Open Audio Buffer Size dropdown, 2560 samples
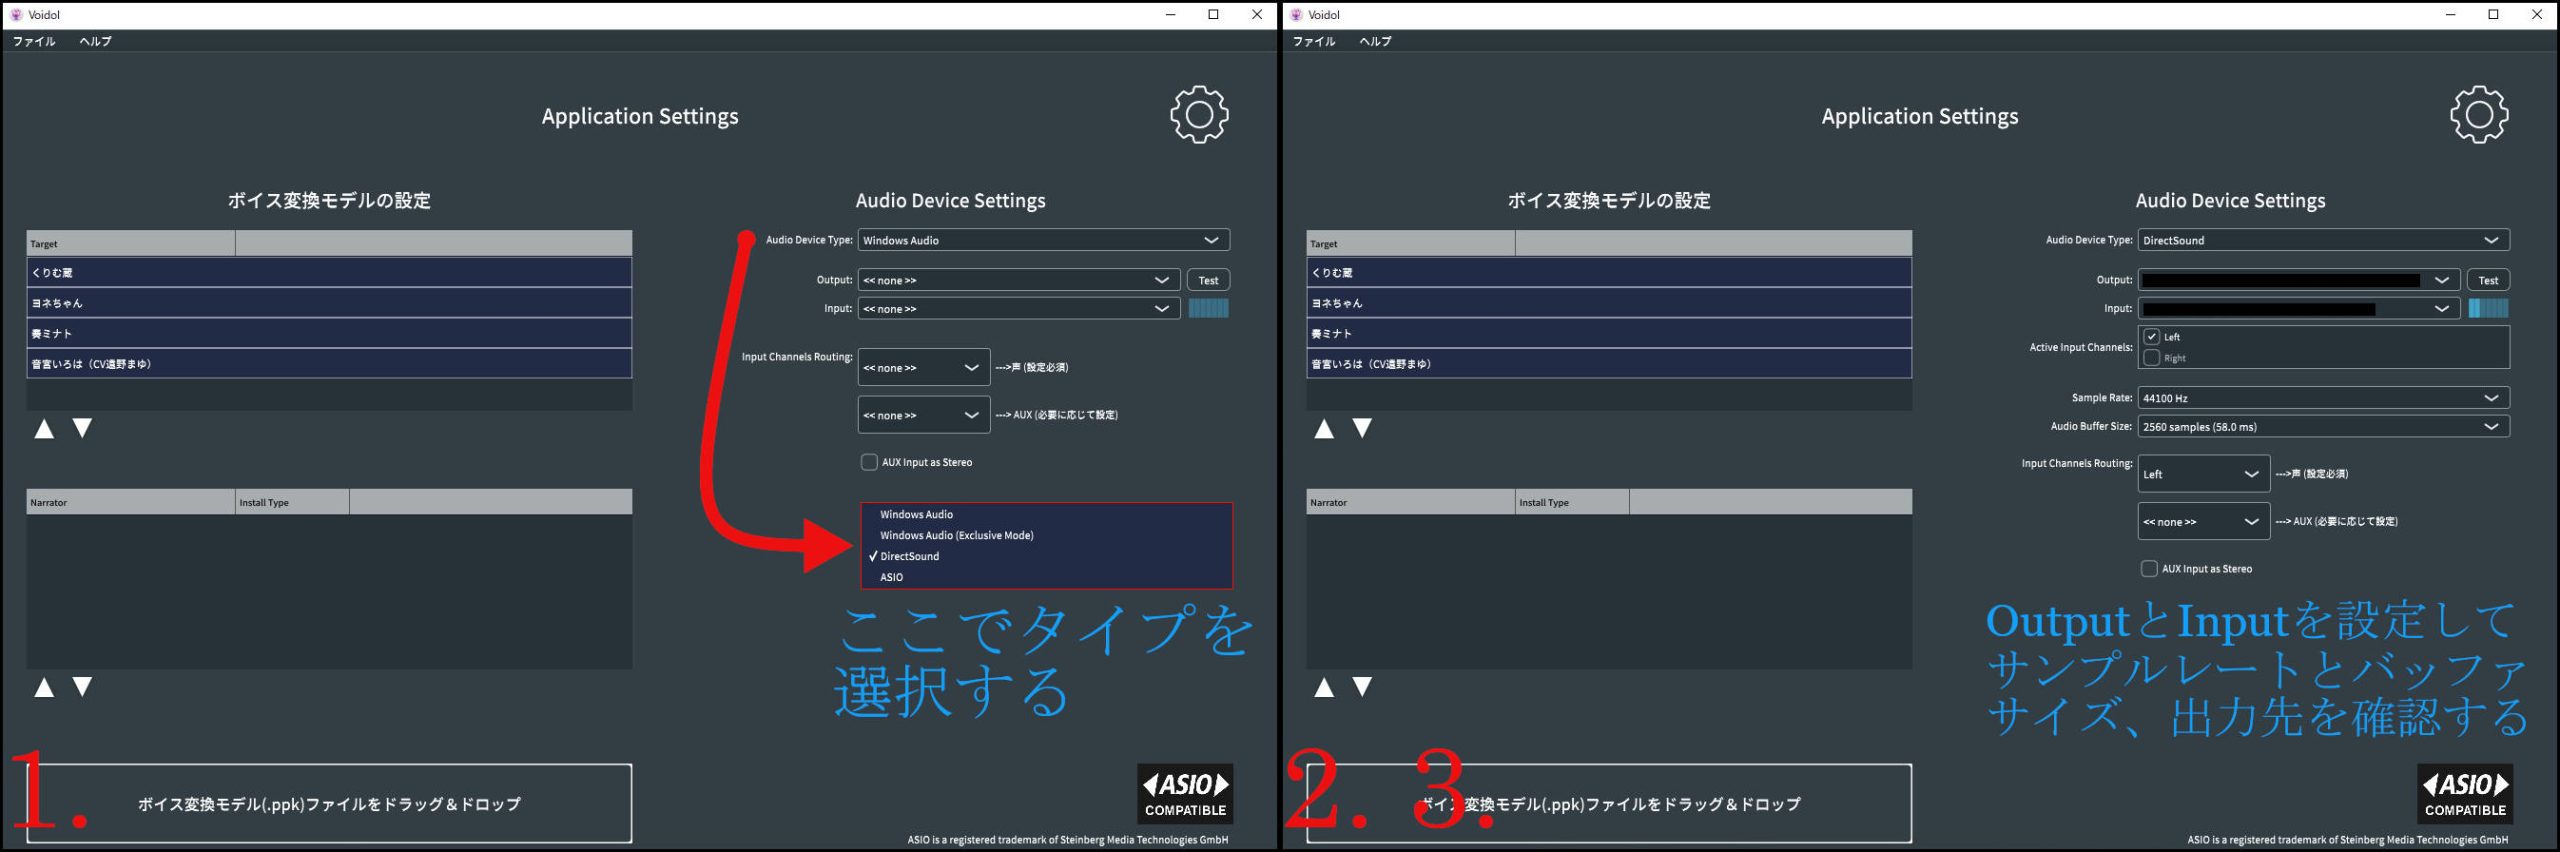Image resolution: width=2560 pixels, height=852 pixels. [2324, 427]
